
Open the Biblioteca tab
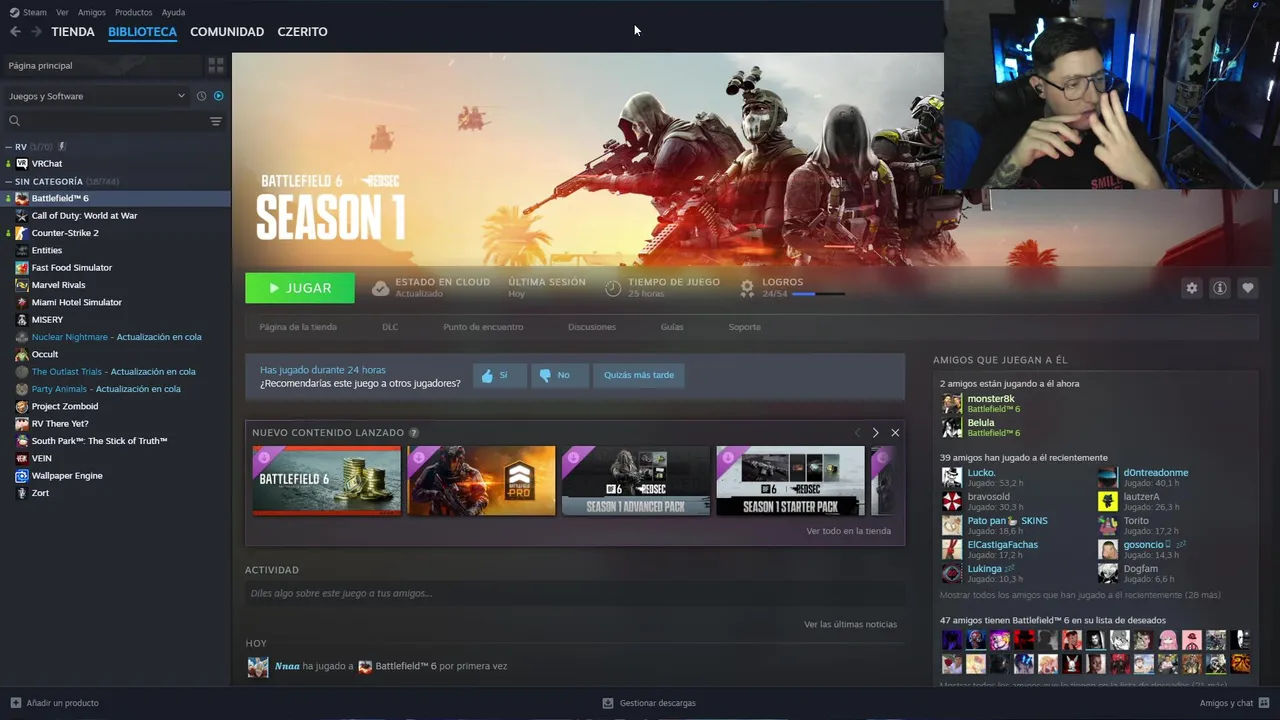tap(142, 32)
